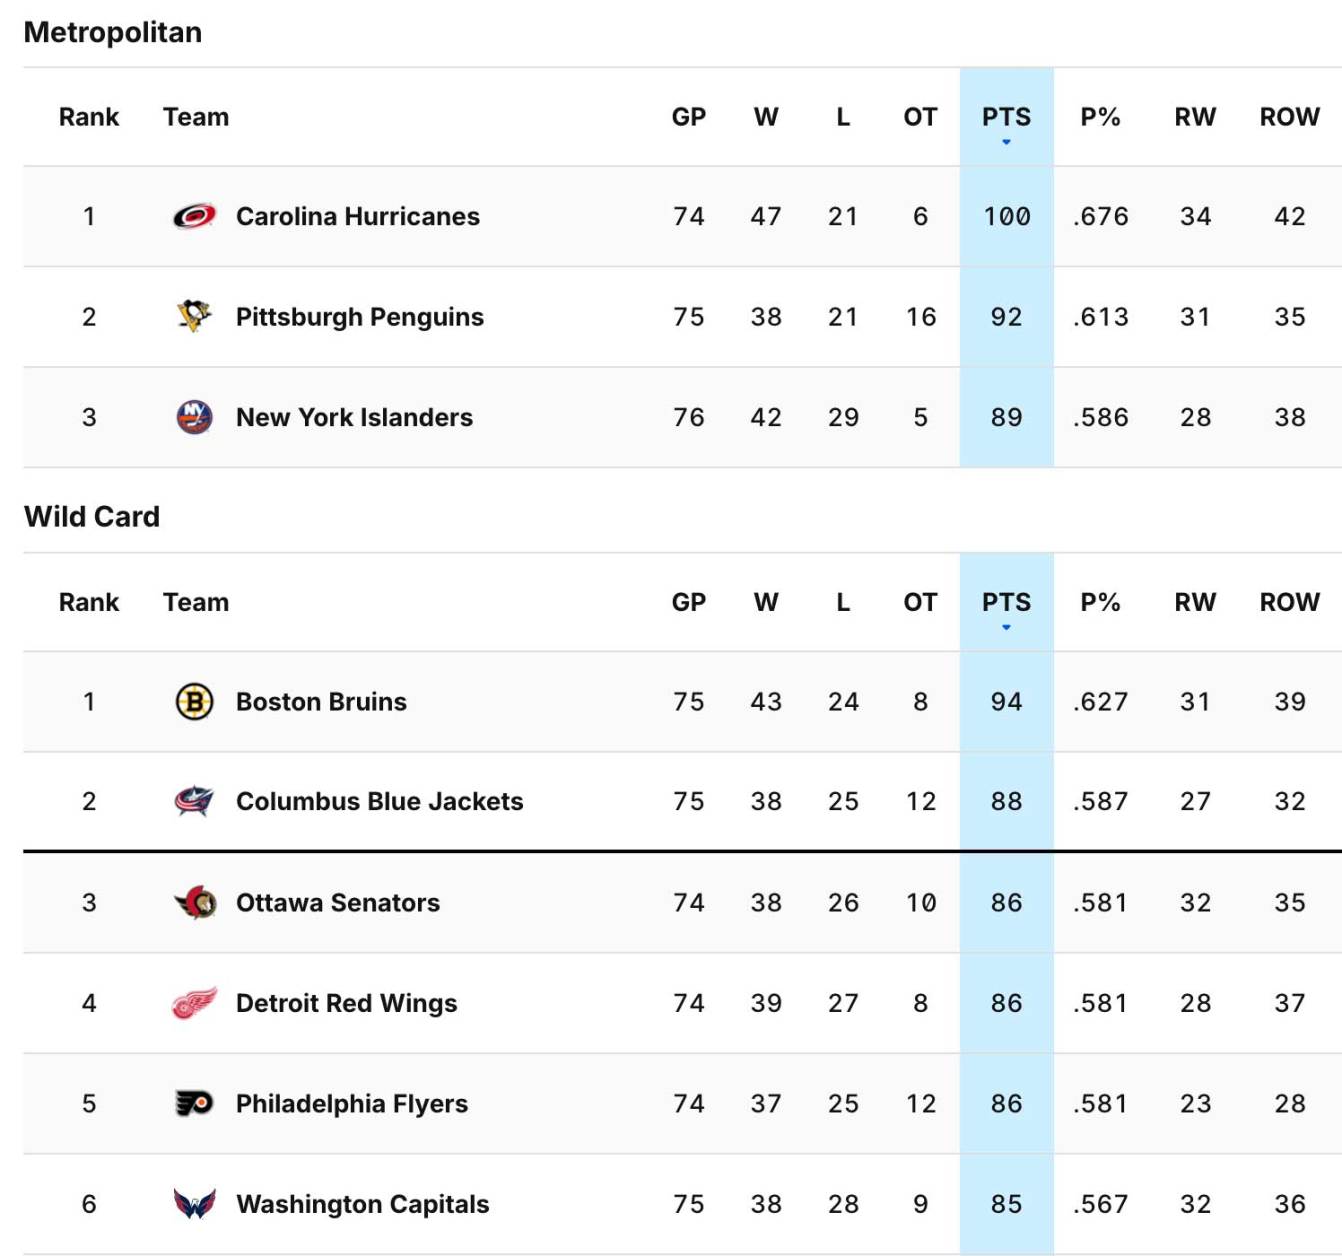This screenshot has height=1256, width=1342.
Task: Sort Metropolitan standings by P% column
Action: pyautogui.click(x=1101, y=117)
